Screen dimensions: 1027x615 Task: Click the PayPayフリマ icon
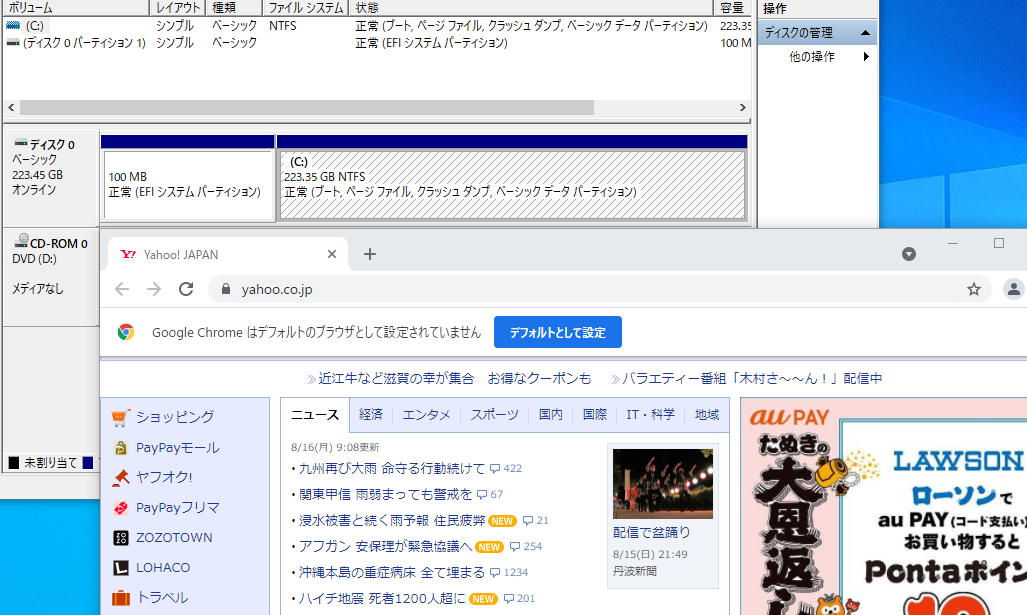click(x=121, y=508)
